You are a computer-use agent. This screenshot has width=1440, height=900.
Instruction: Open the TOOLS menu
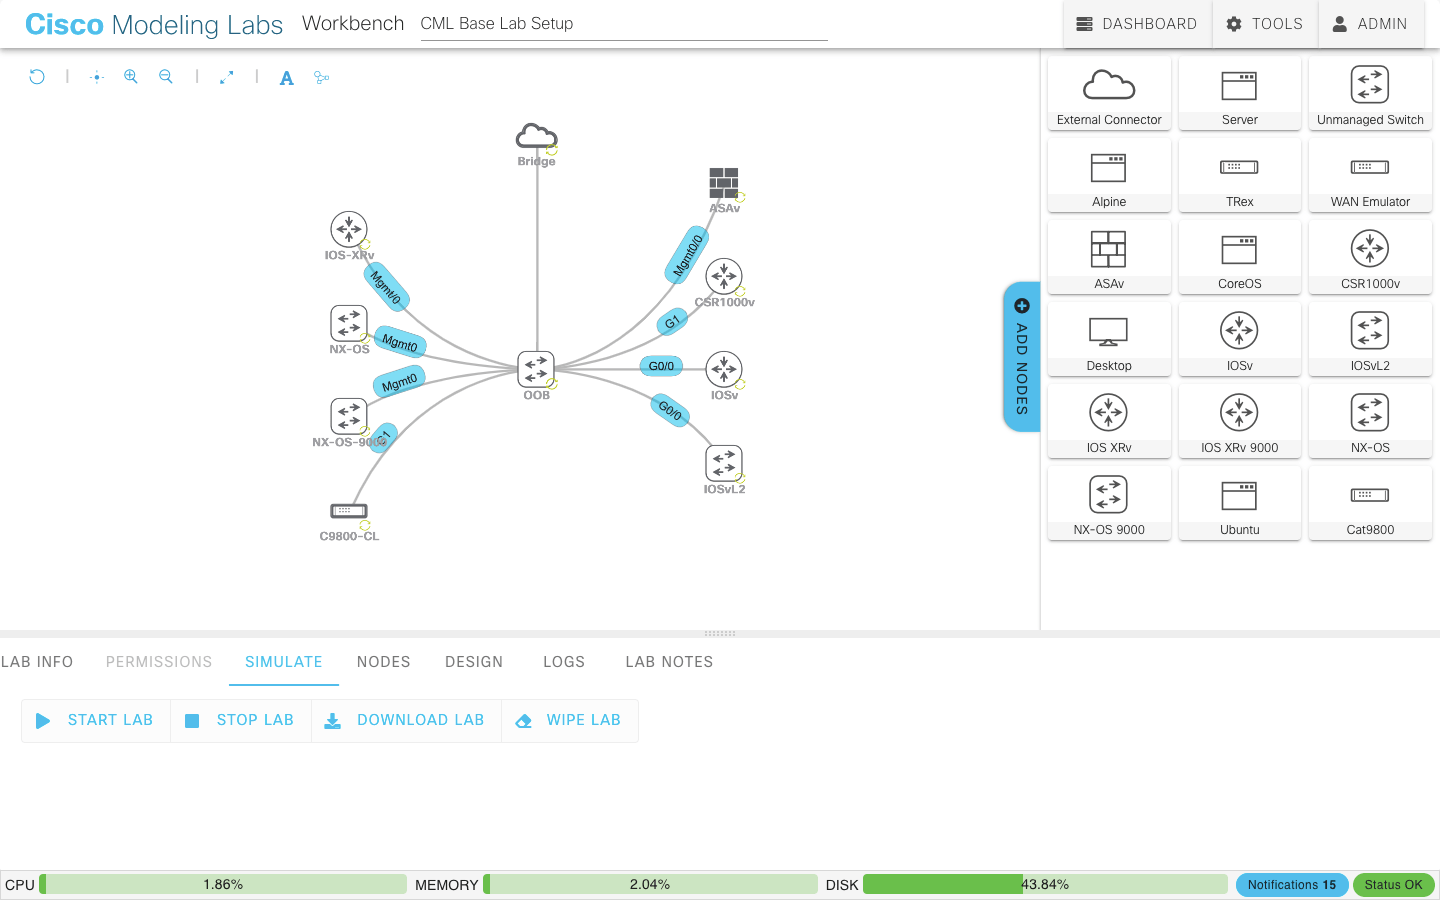[x=1264, y=23]
